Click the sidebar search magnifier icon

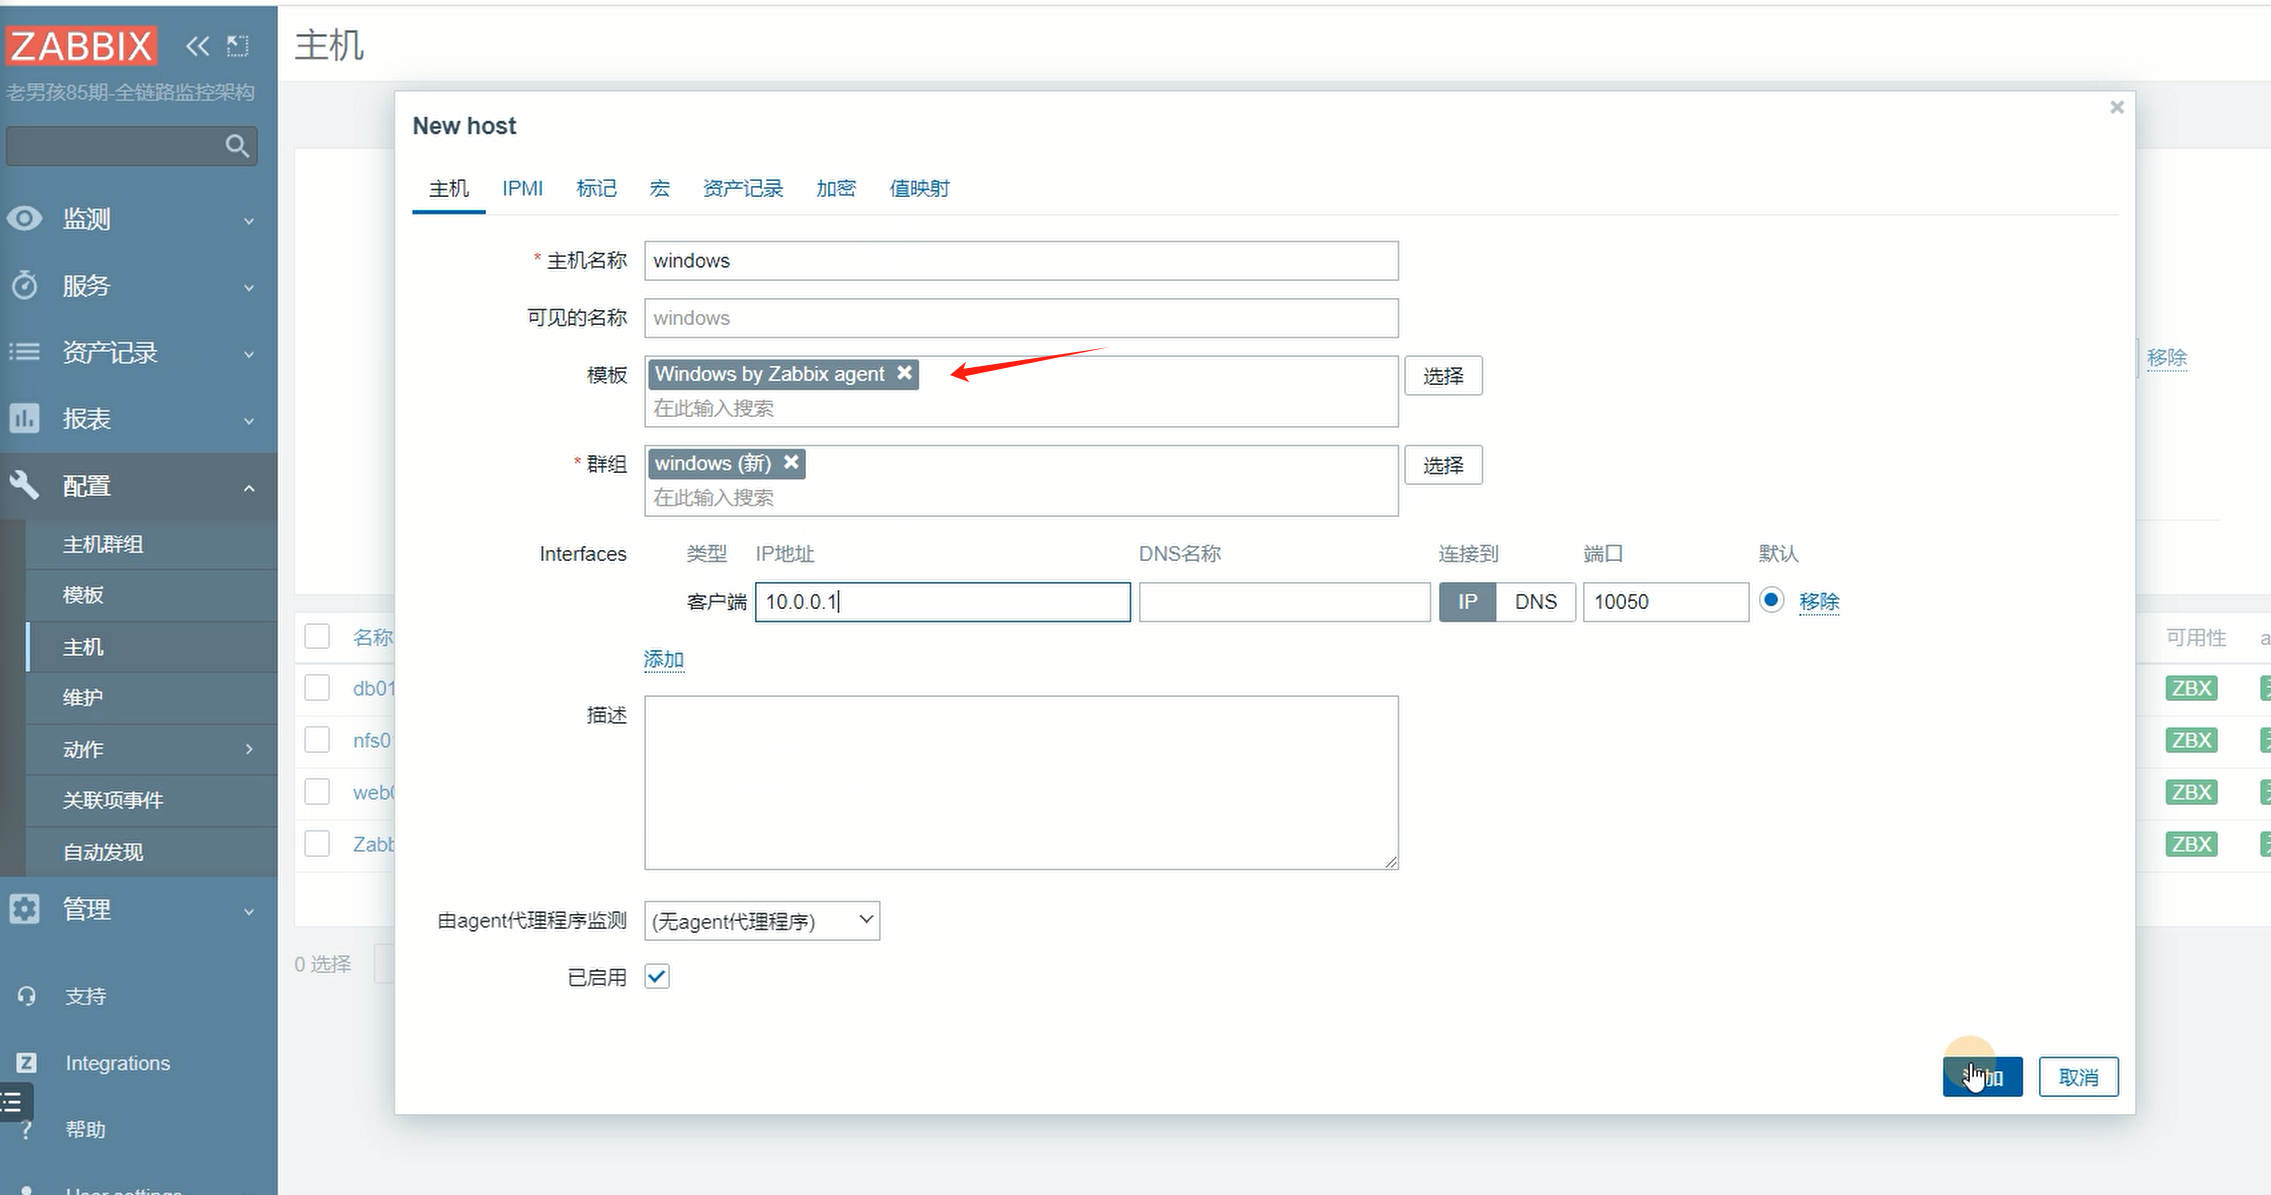tap(237, 146)
